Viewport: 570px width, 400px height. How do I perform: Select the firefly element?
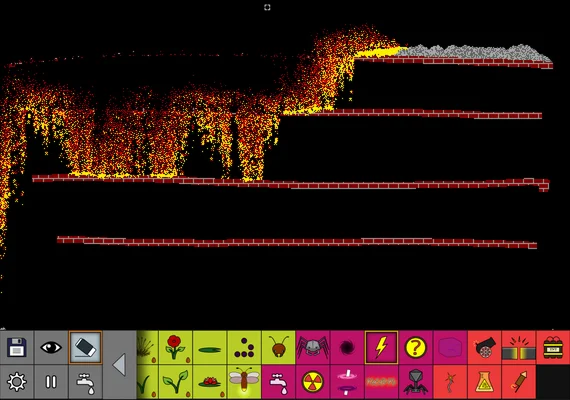coord(244,382)
